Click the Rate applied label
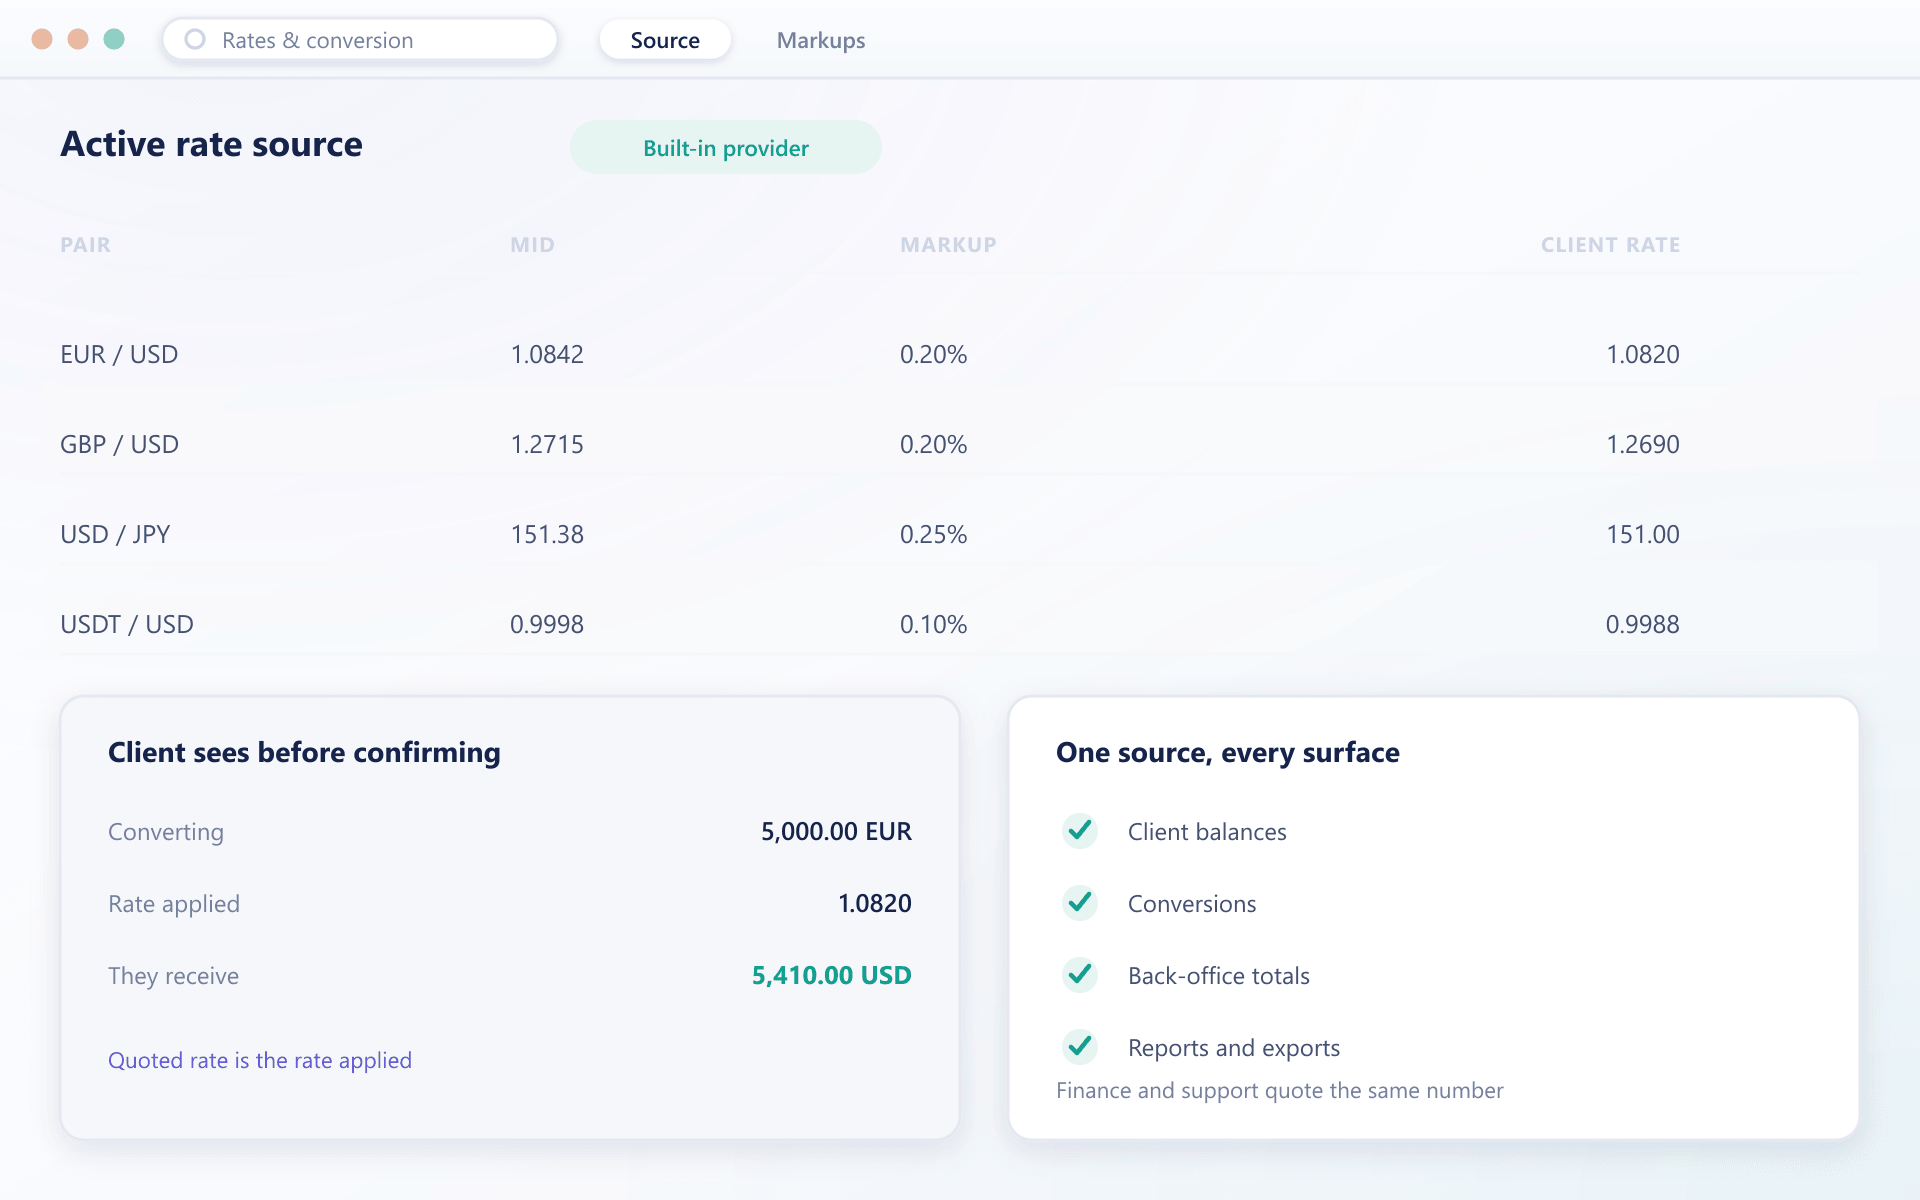Screen dimensions: 1920x1200 tap(174, 903)
